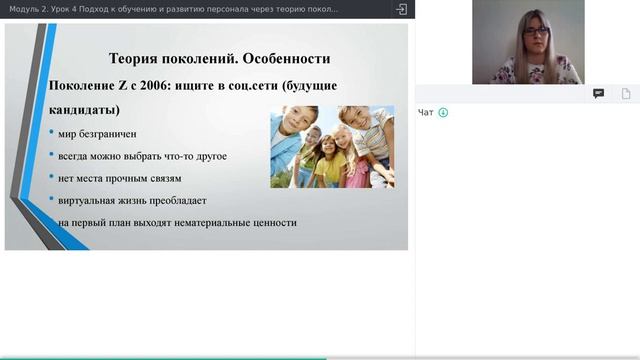Click the bullet 'виртуальная жизнь преобладает'
The width and height of the screenshot is (640, 360).
(132, 201)
